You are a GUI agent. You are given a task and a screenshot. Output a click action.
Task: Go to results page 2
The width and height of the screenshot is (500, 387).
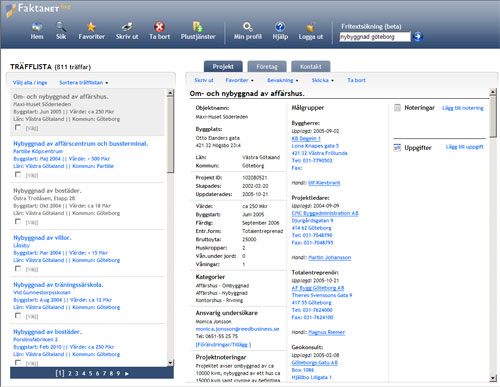click(70, 374)
